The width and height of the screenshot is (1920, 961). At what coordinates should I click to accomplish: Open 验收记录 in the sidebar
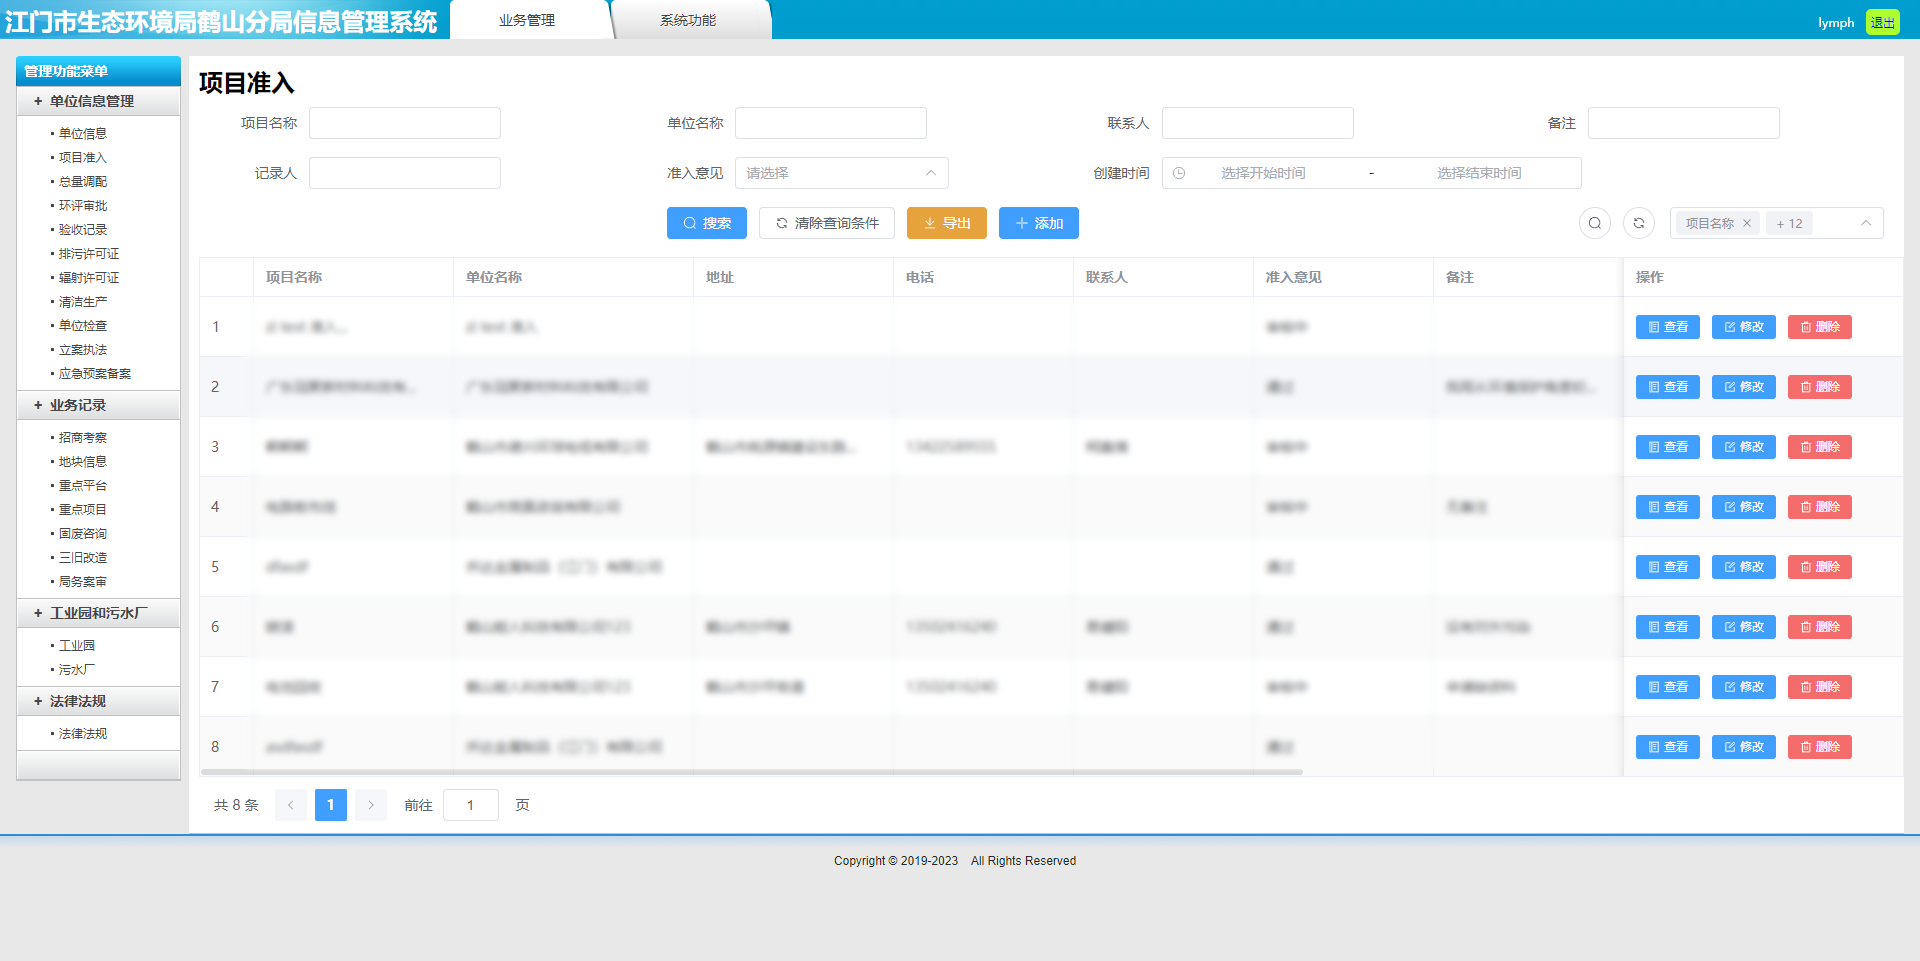[x=82, y=229]
